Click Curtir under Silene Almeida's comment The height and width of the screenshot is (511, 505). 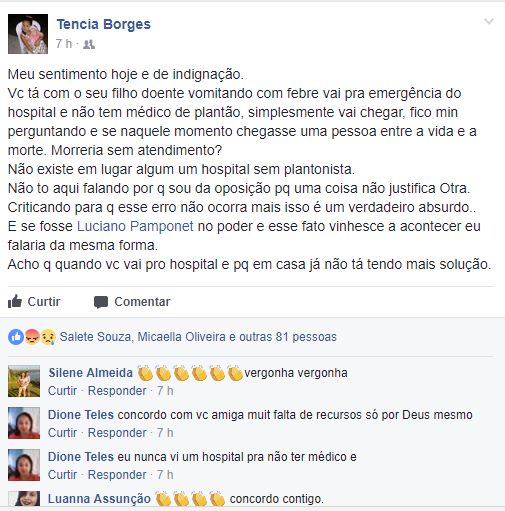tap(62, 391)
